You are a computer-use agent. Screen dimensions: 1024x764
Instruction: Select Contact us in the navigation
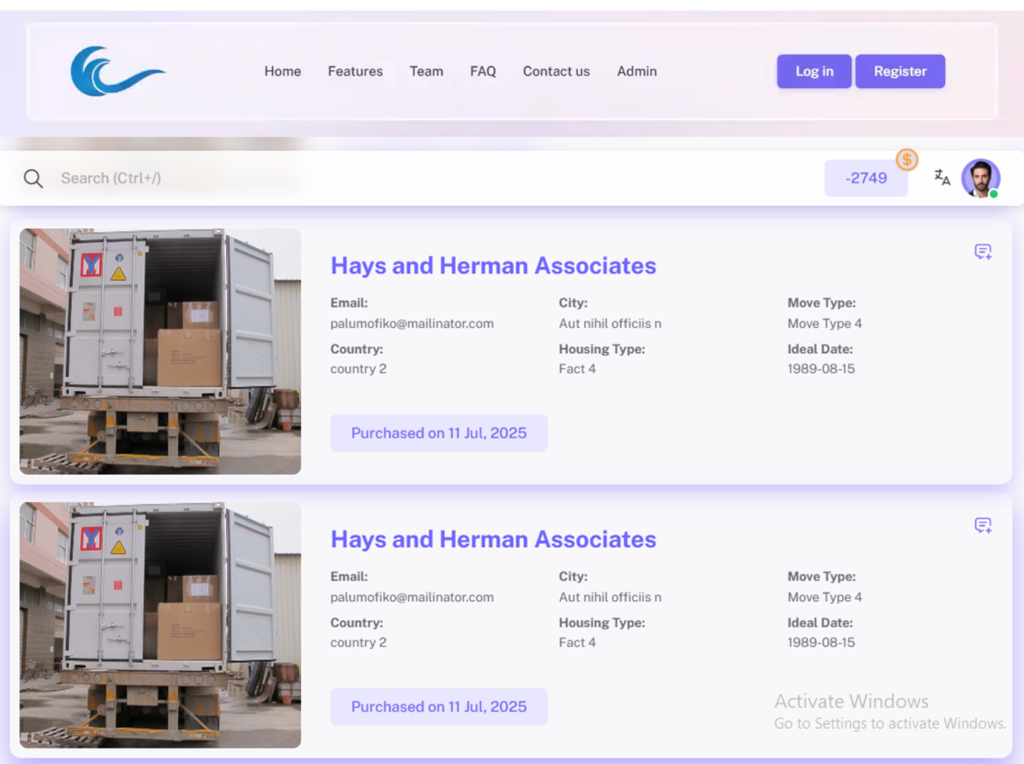[x=556, y=71]
